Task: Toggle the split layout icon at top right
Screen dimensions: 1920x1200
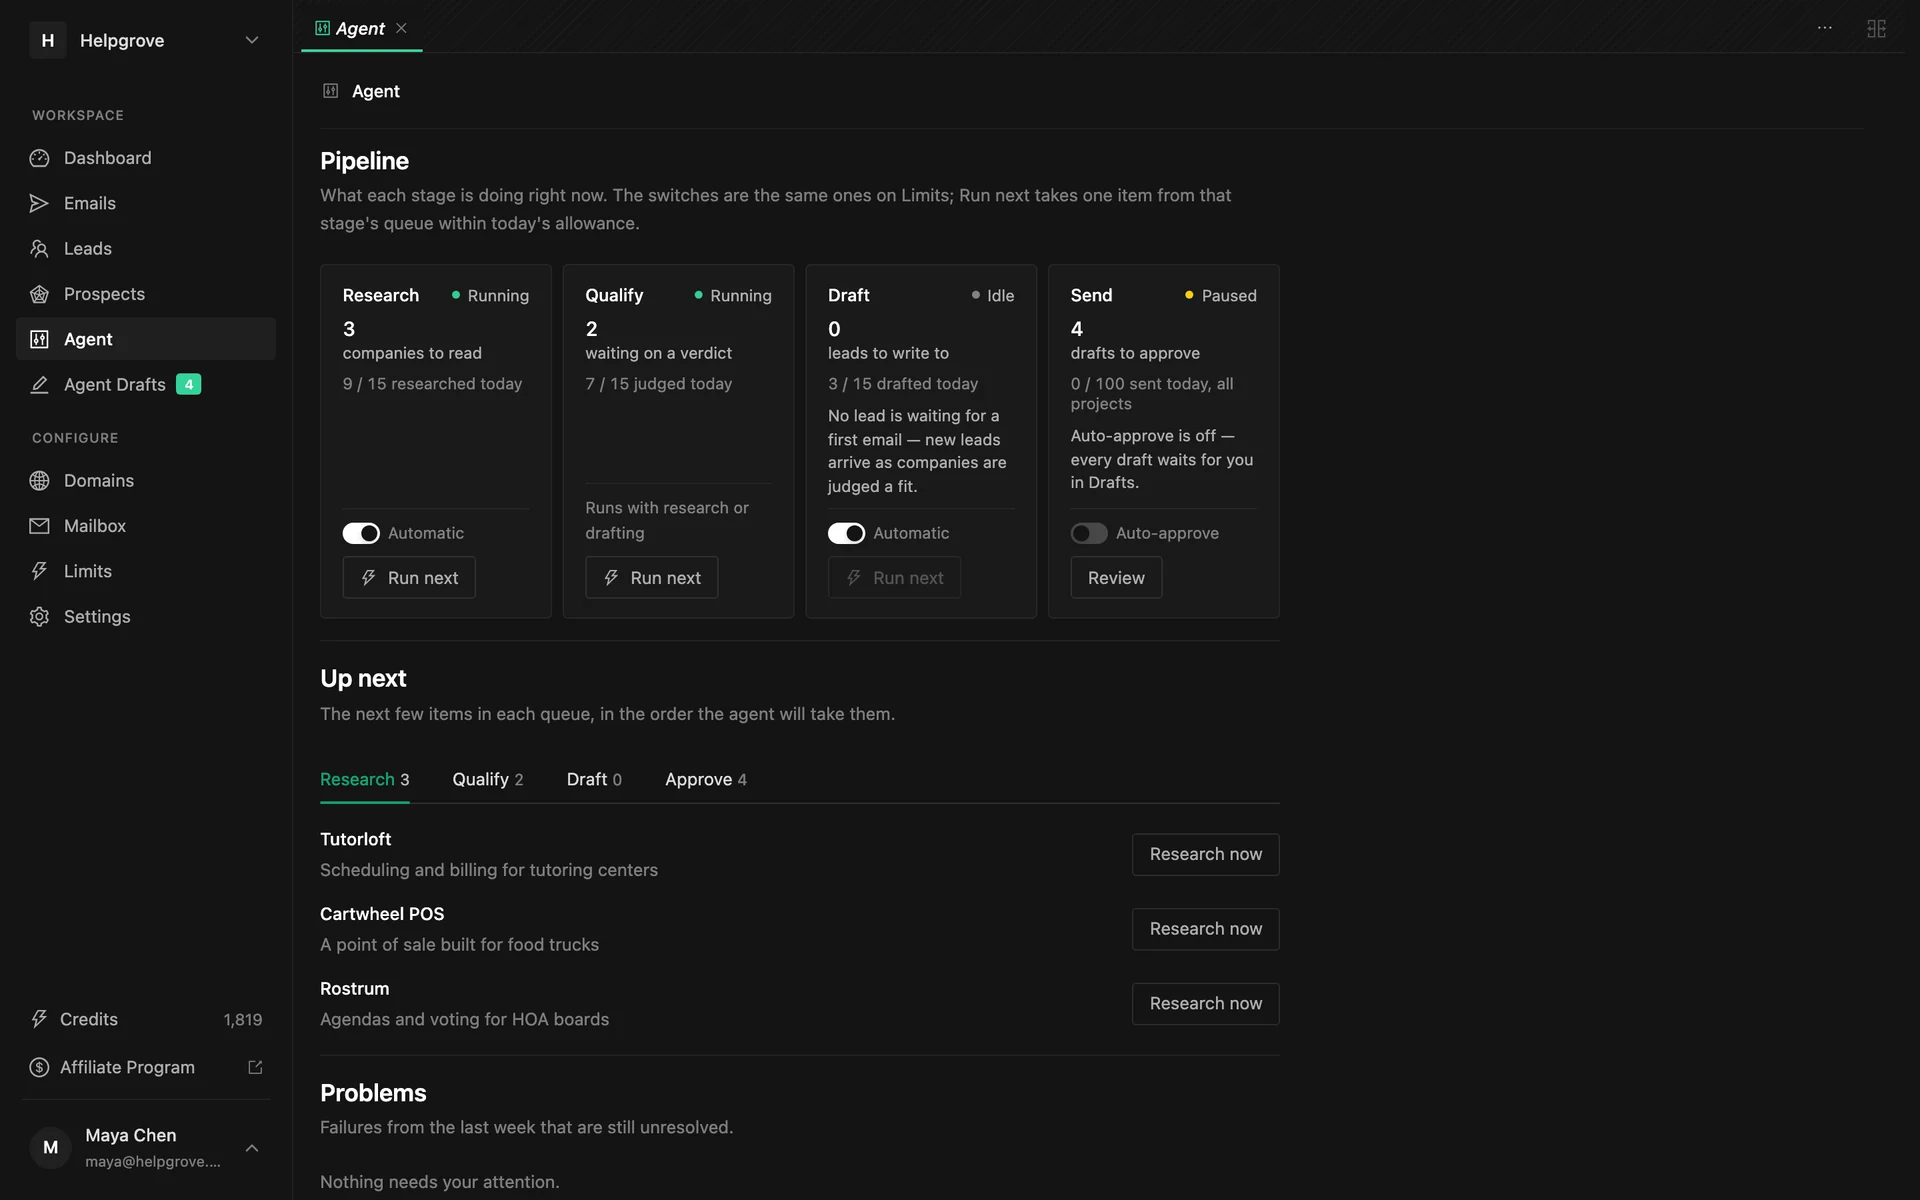Action: click(x=1876, y=28)
